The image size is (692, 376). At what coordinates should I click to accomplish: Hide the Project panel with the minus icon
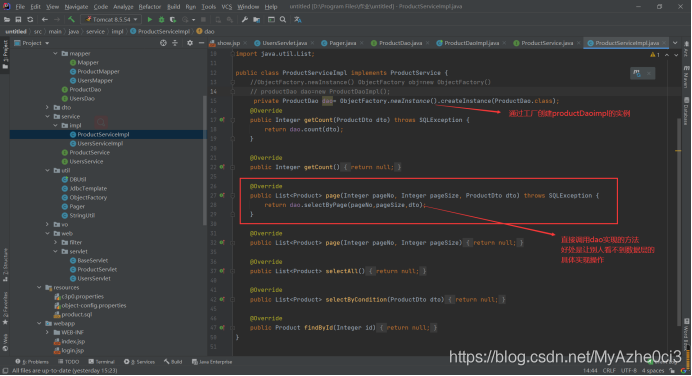(201, 43)
